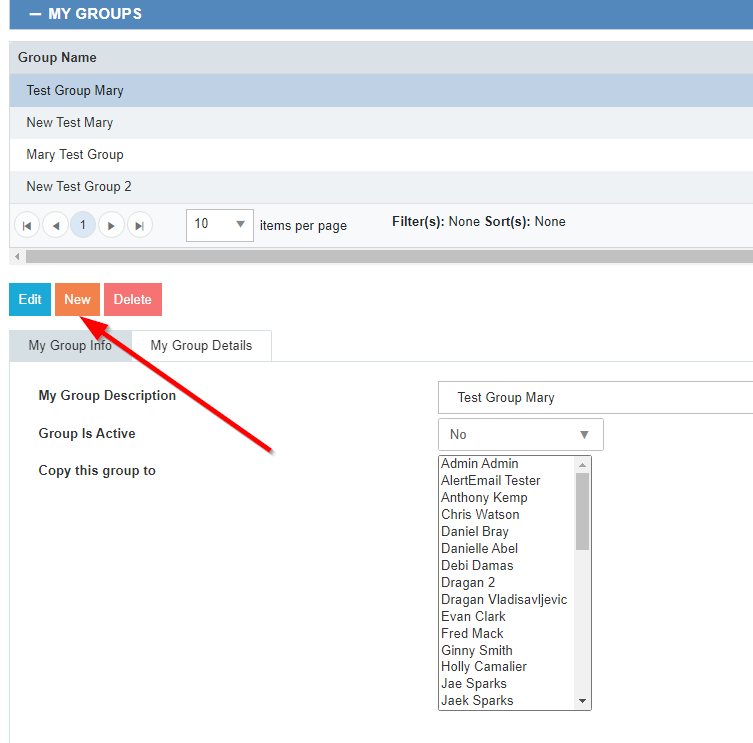
Task: Go to last page of groups
Action: 140,225
